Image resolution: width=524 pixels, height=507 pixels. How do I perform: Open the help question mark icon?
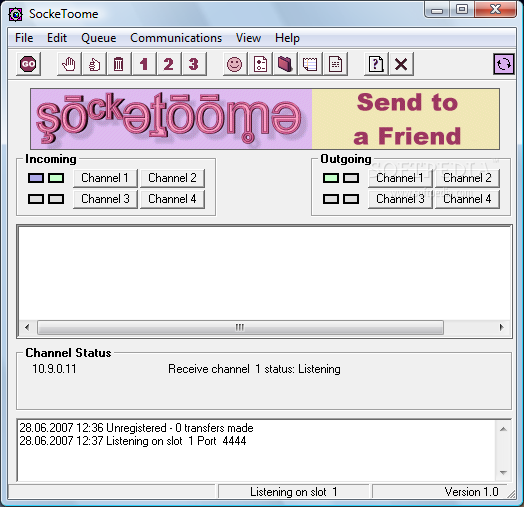point(376,64)
